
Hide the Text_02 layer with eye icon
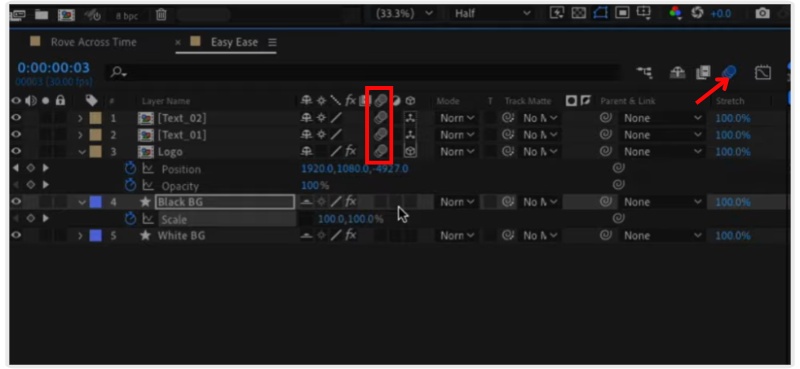(x=16, y=118)
